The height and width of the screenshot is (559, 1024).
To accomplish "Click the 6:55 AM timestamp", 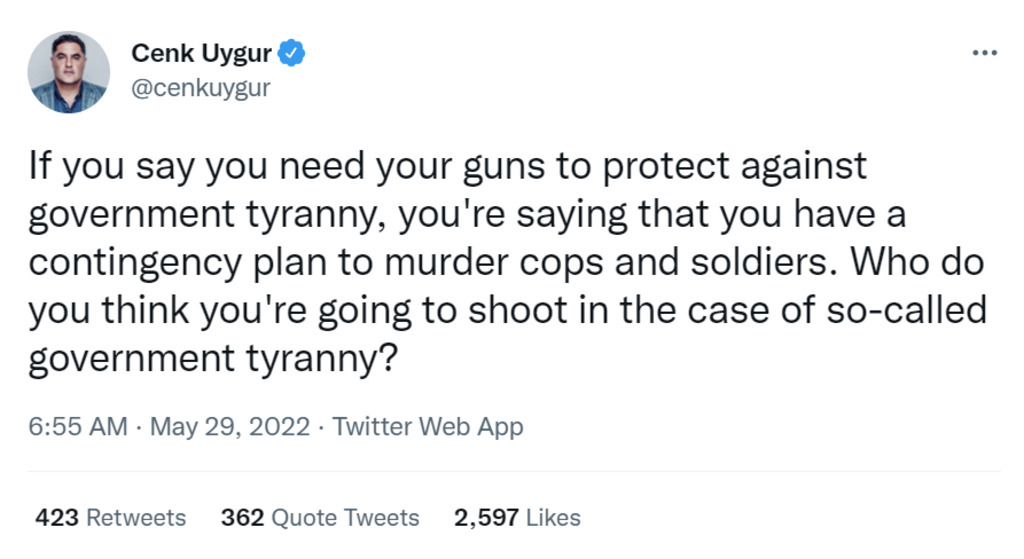I will click(77, 427).
